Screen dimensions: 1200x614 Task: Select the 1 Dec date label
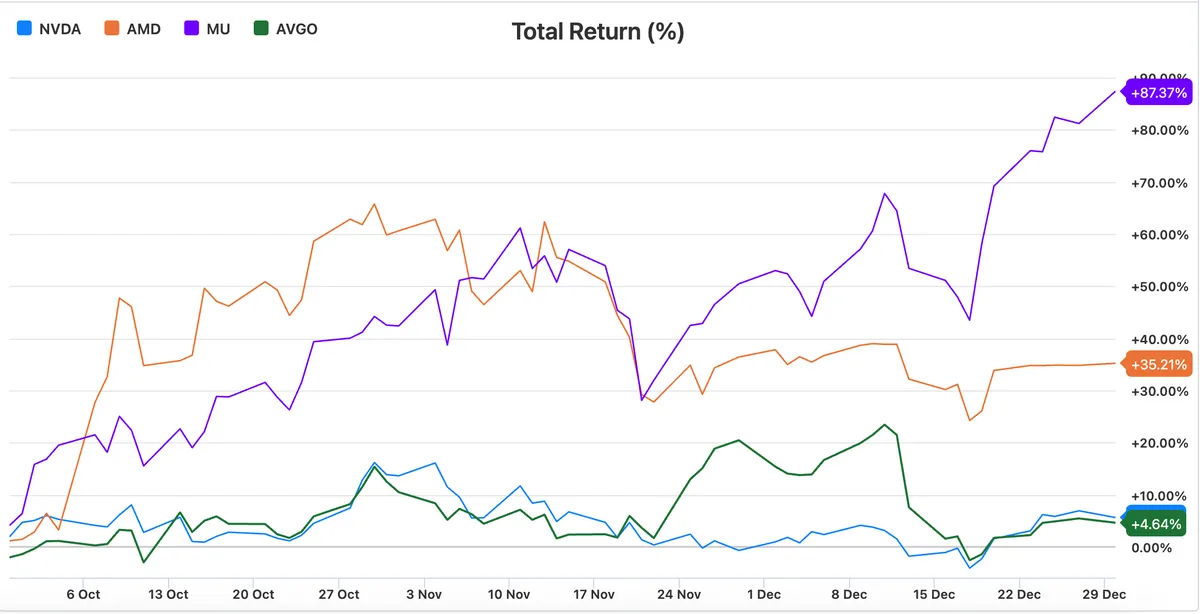tap(763, 594)
